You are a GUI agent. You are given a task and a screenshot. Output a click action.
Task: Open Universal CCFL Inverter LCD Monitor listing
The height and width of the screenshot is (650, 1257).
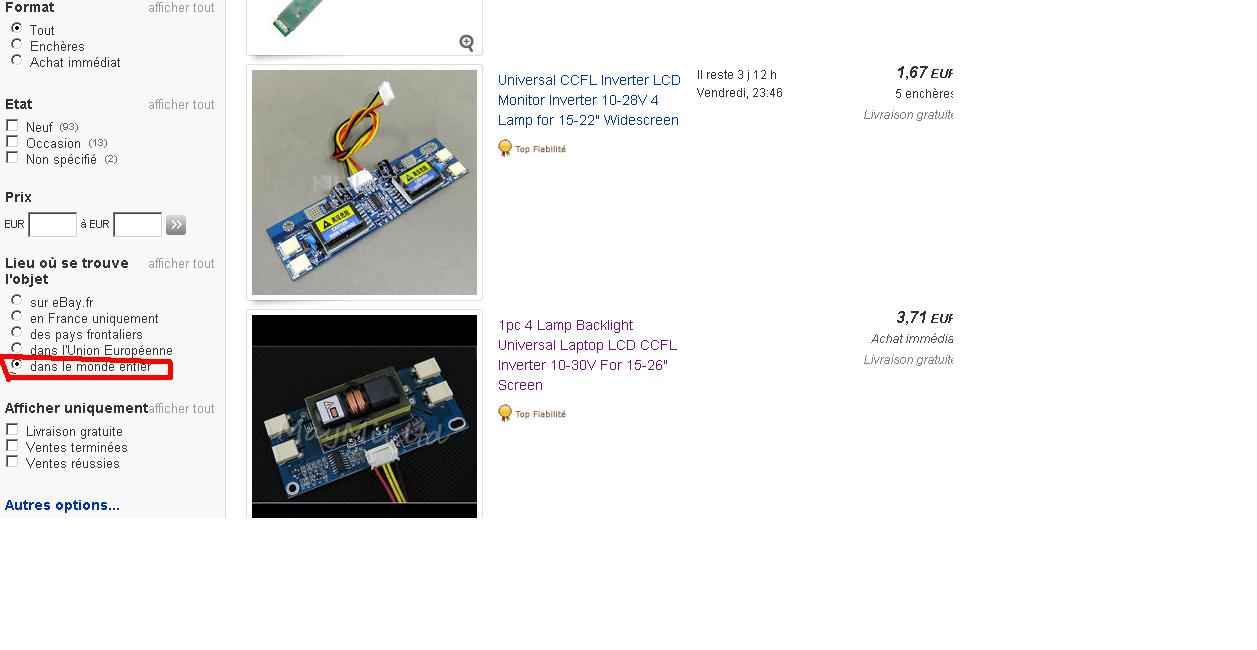pos(589,100)
